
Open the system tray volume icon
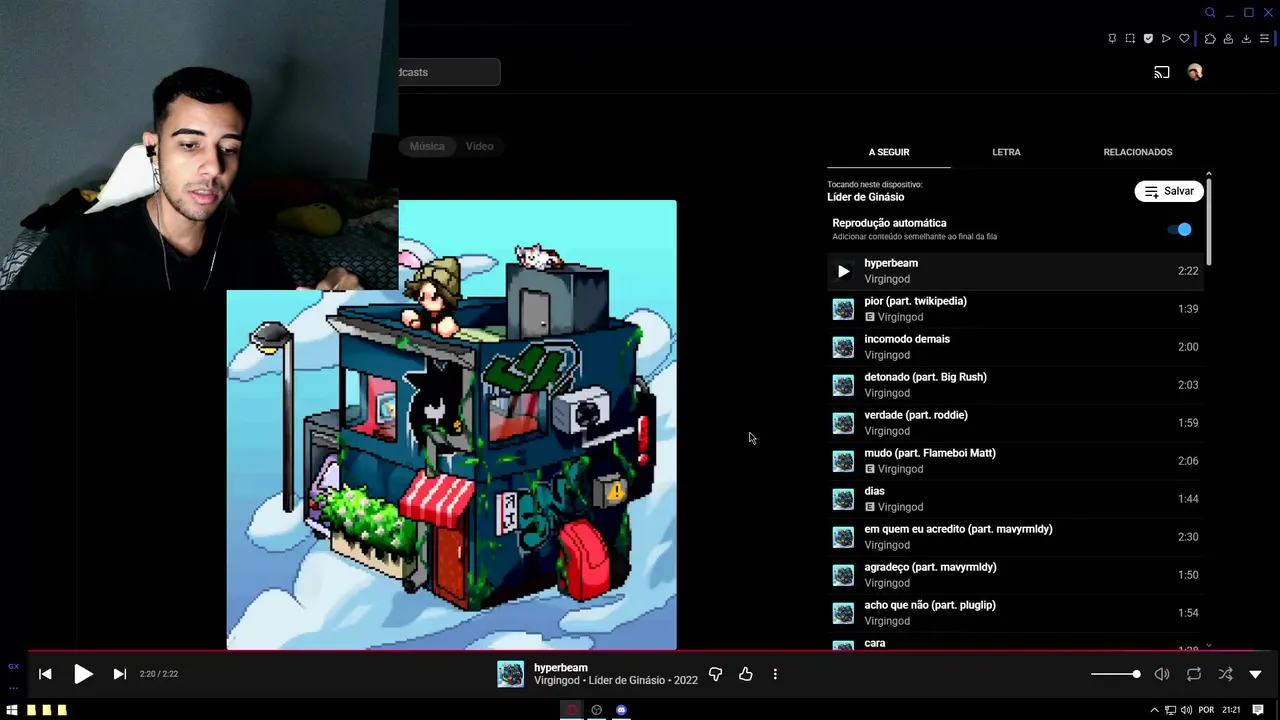1186,710
